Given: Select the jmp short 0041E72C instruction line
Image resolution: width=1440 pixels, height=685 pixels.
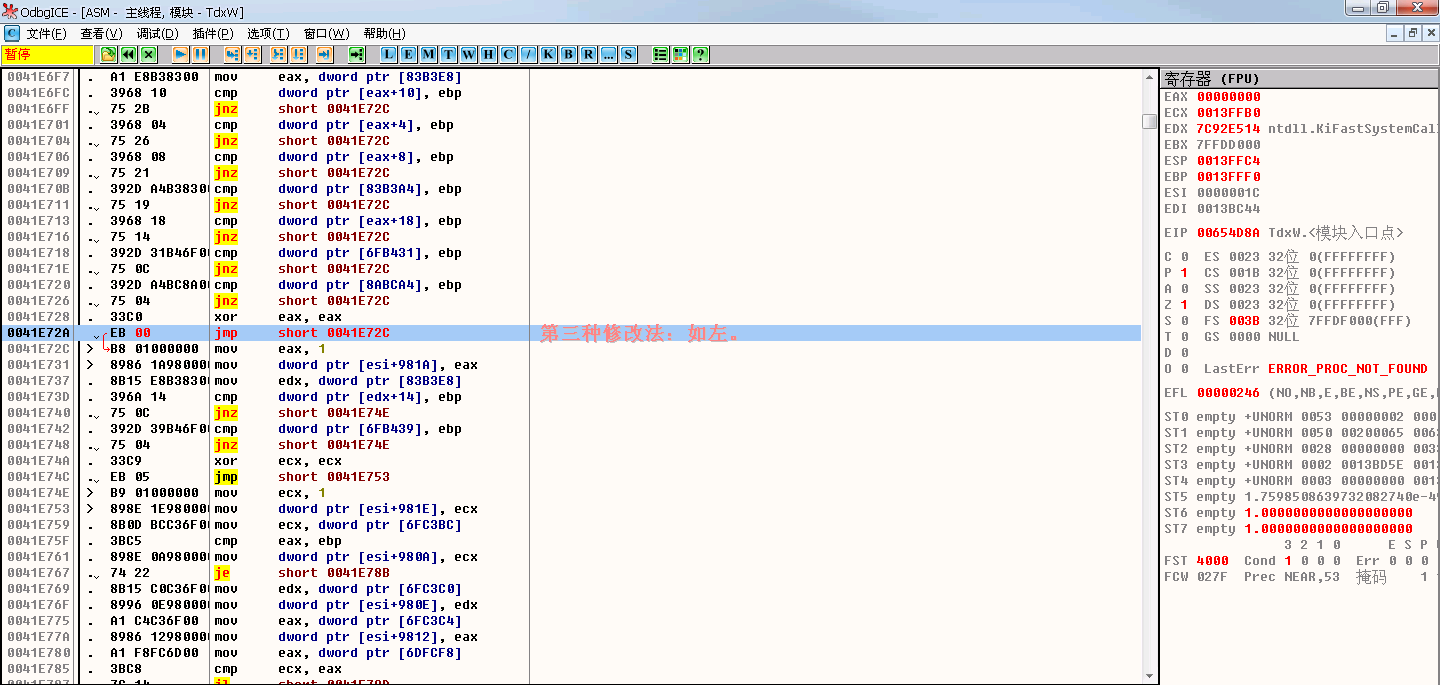Looking at the screenshot, I should click(570, 333).
